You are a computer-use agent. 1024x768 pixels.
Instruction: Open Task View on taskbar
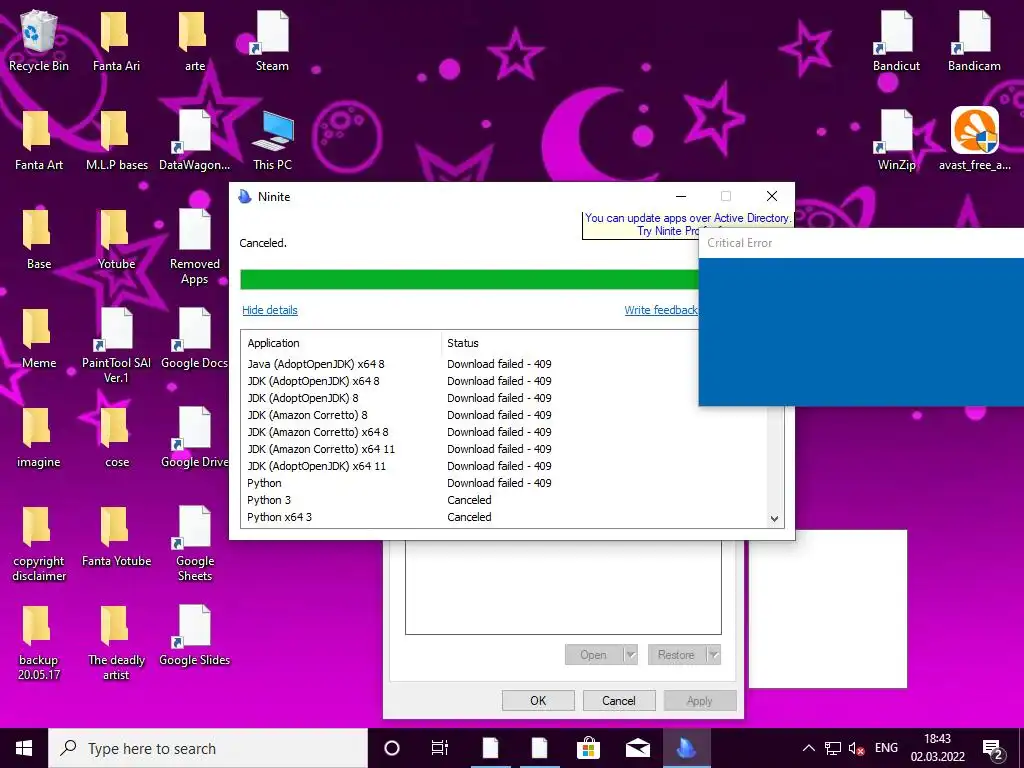tap(440, 748)
